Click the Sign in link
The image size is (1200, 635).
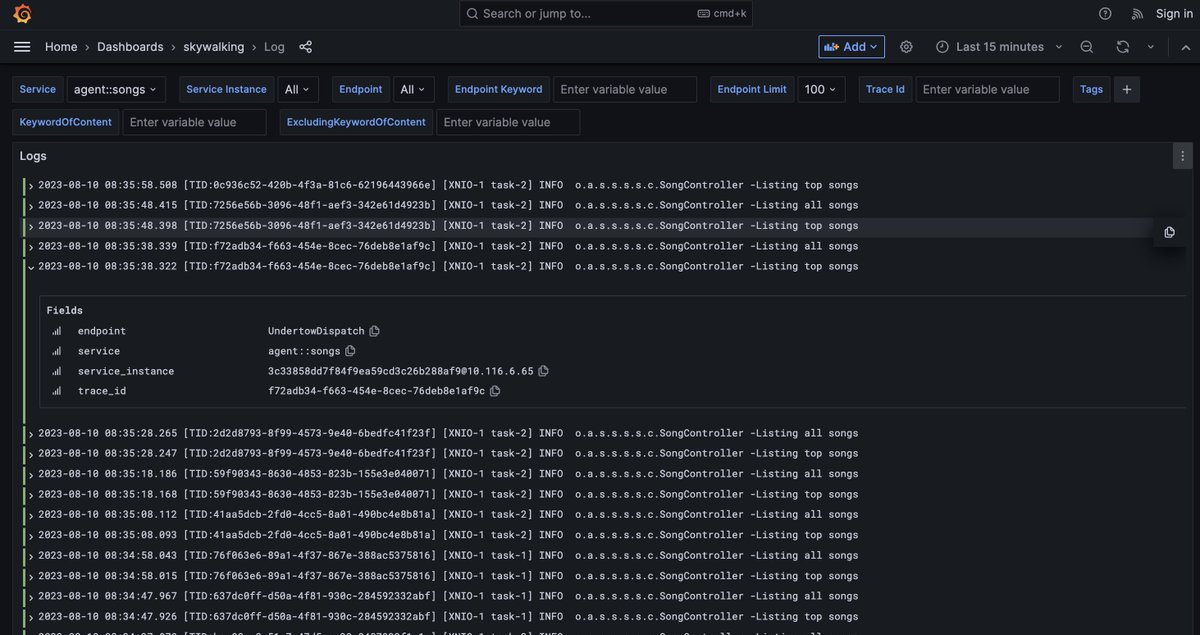point(1174,14)
